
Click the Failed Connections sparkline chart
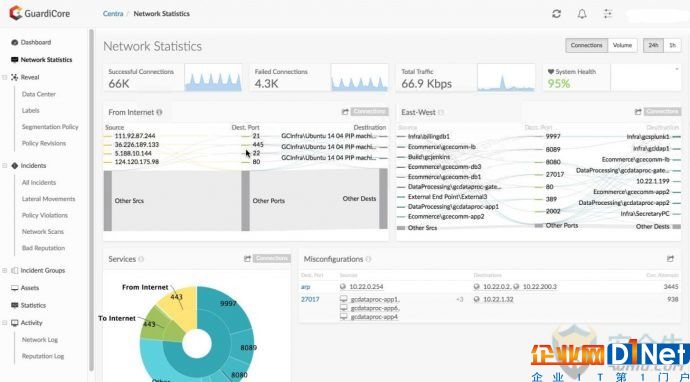[x=359, y=77]
